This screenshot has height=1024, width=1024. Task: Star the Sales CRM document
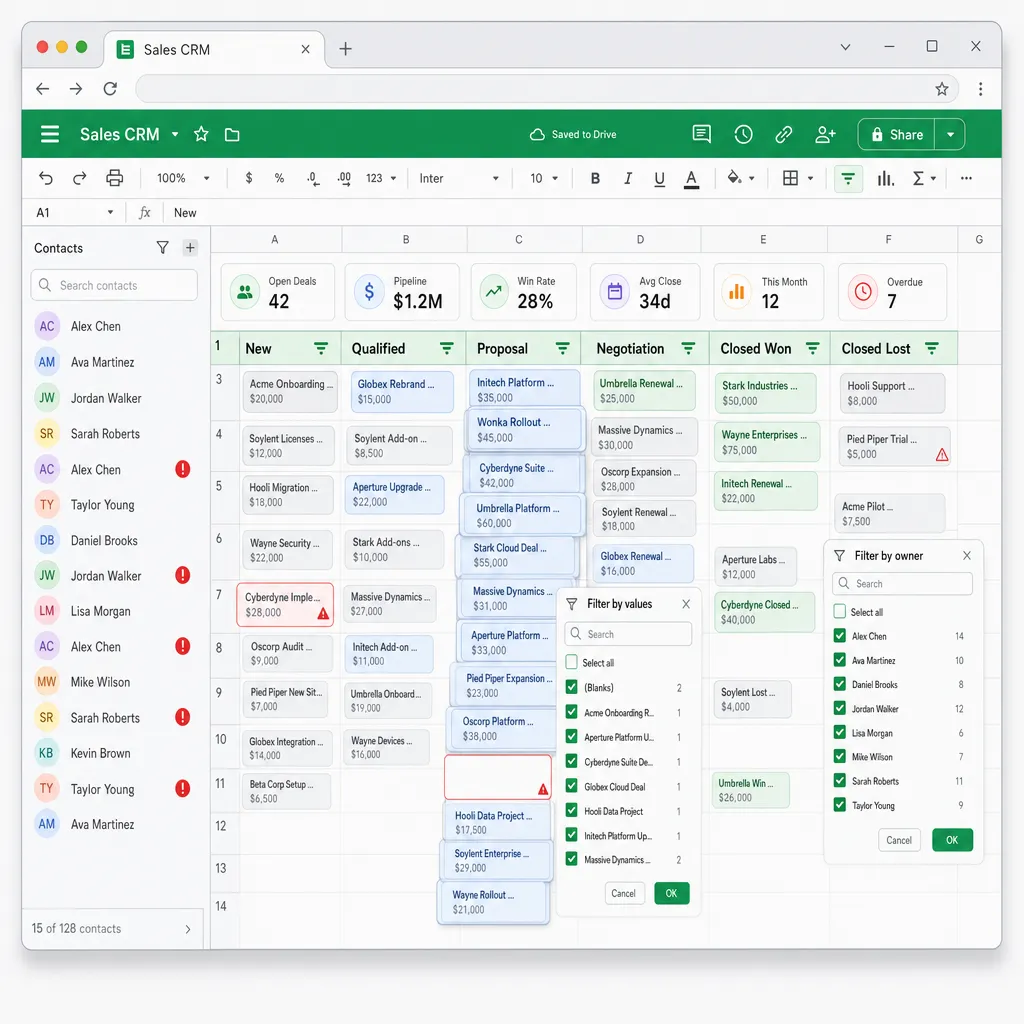pos(201,135)
